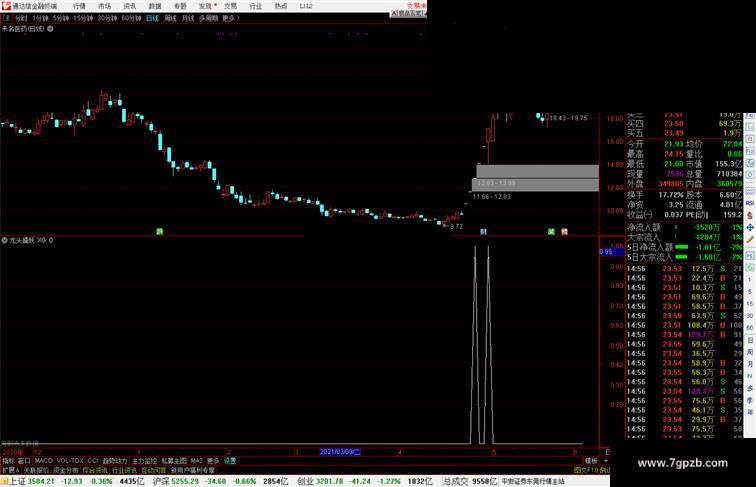756x487 pixels.
Task: Click the blue move-arrows icon in sidebar
Action: (750, 227)
